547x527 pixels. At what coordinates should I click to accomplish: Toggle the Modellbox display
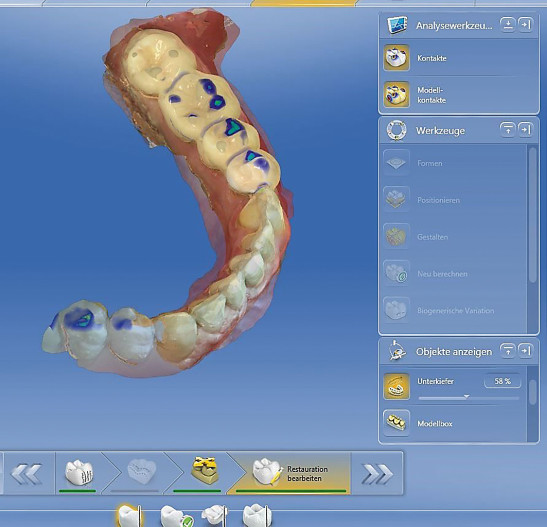(x=396, y=423)
